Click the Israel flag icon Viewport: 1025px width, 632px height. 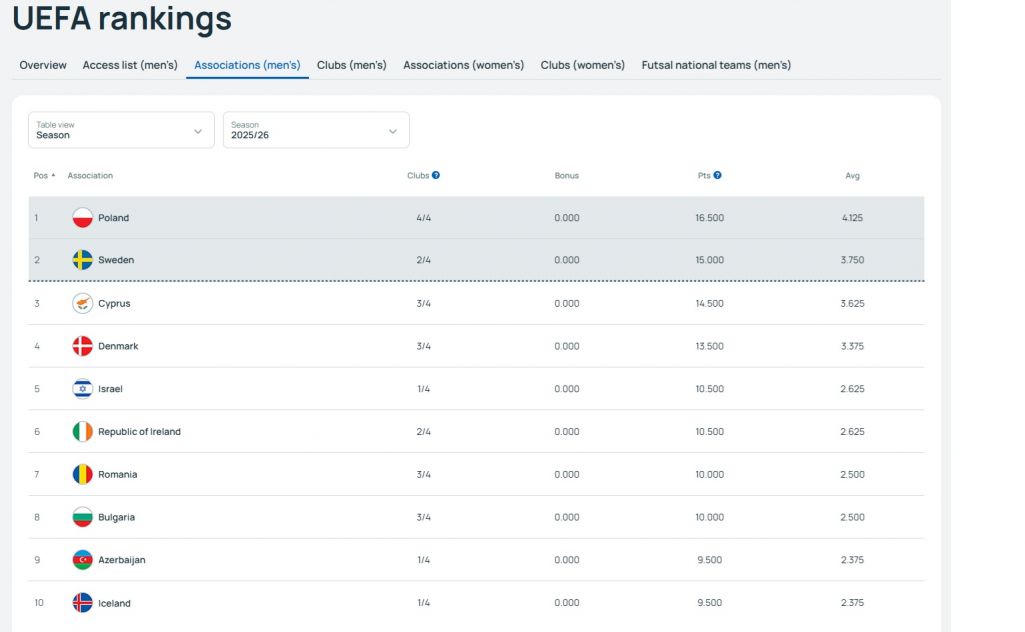[x=82, y=388]
